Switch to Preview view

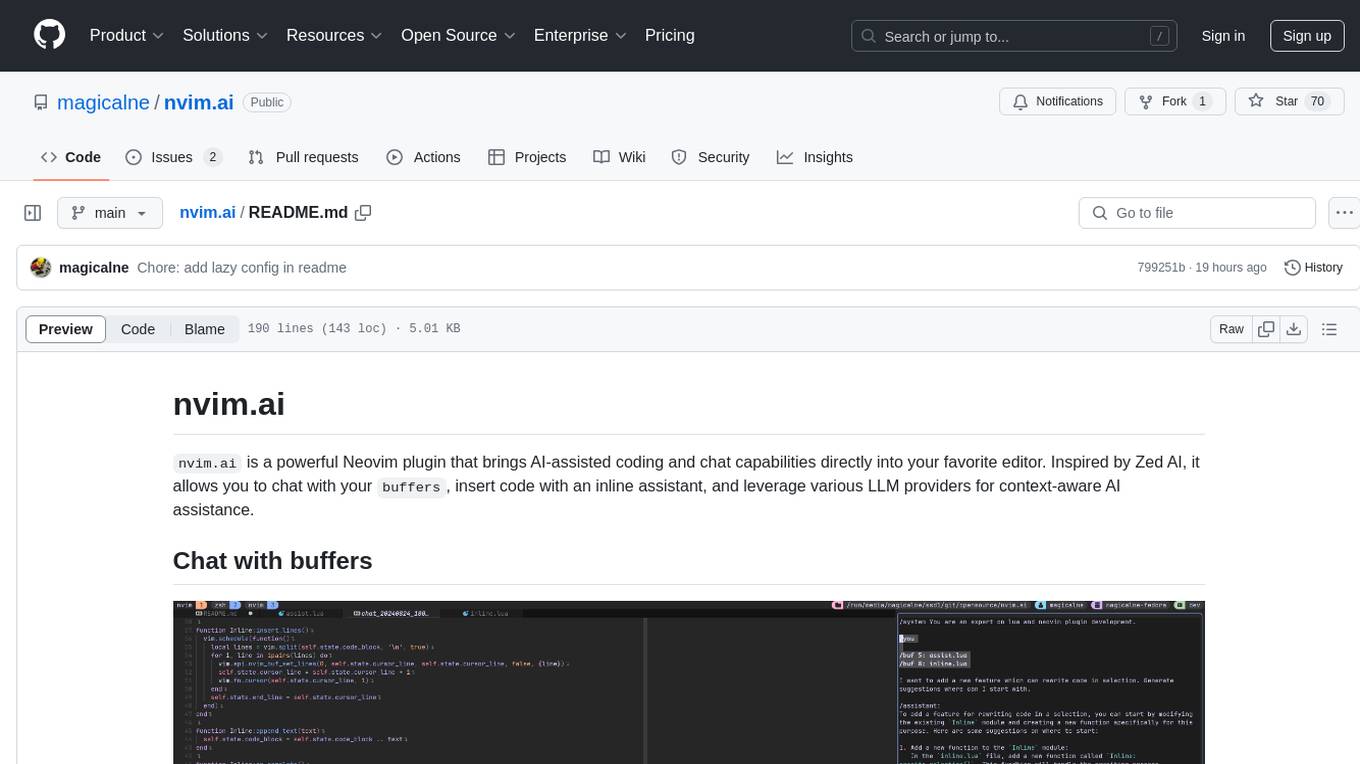[66, 329]
